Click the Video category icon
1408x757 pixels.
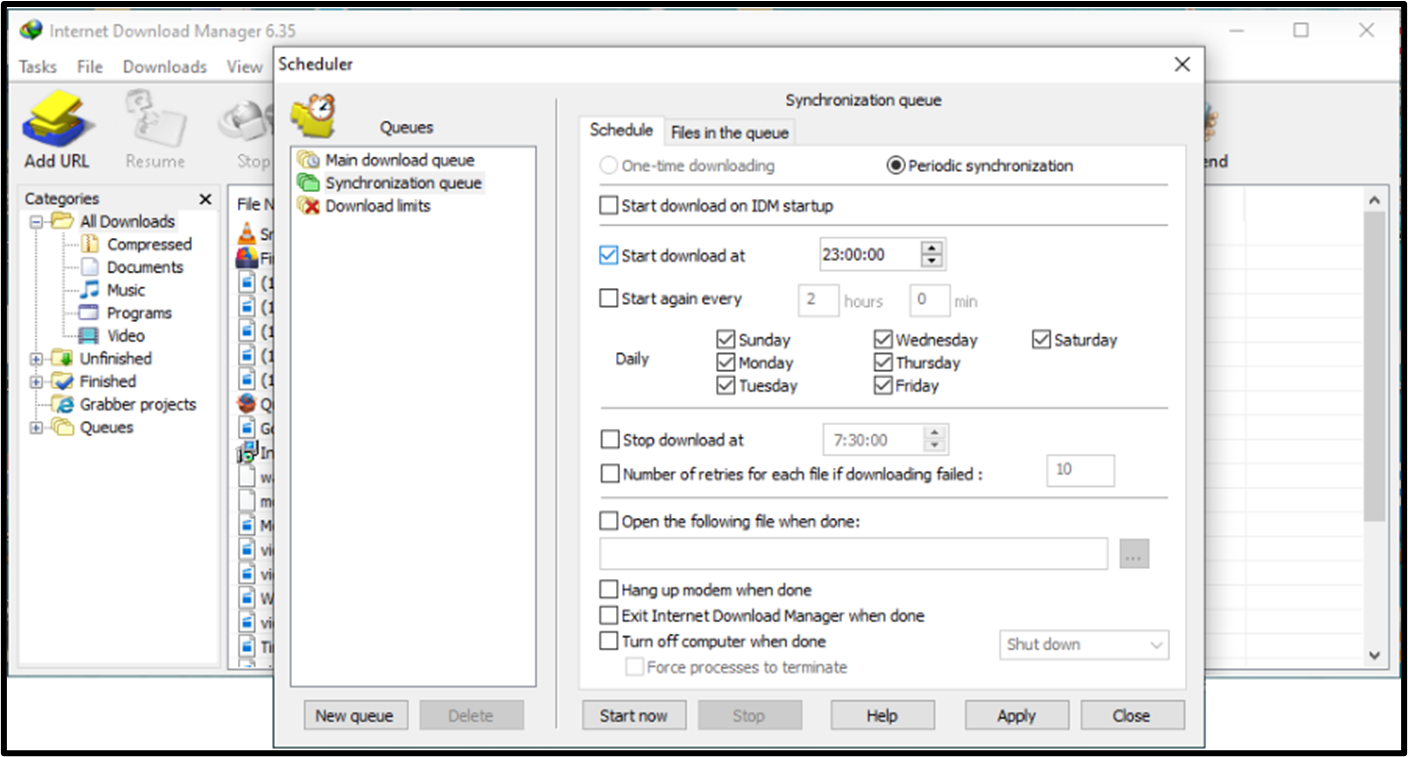[90, 336]
